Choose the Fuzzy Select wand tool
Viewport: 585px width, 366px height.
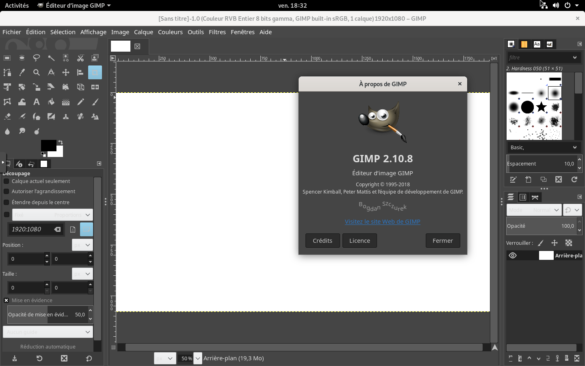(x=51, y=58)
